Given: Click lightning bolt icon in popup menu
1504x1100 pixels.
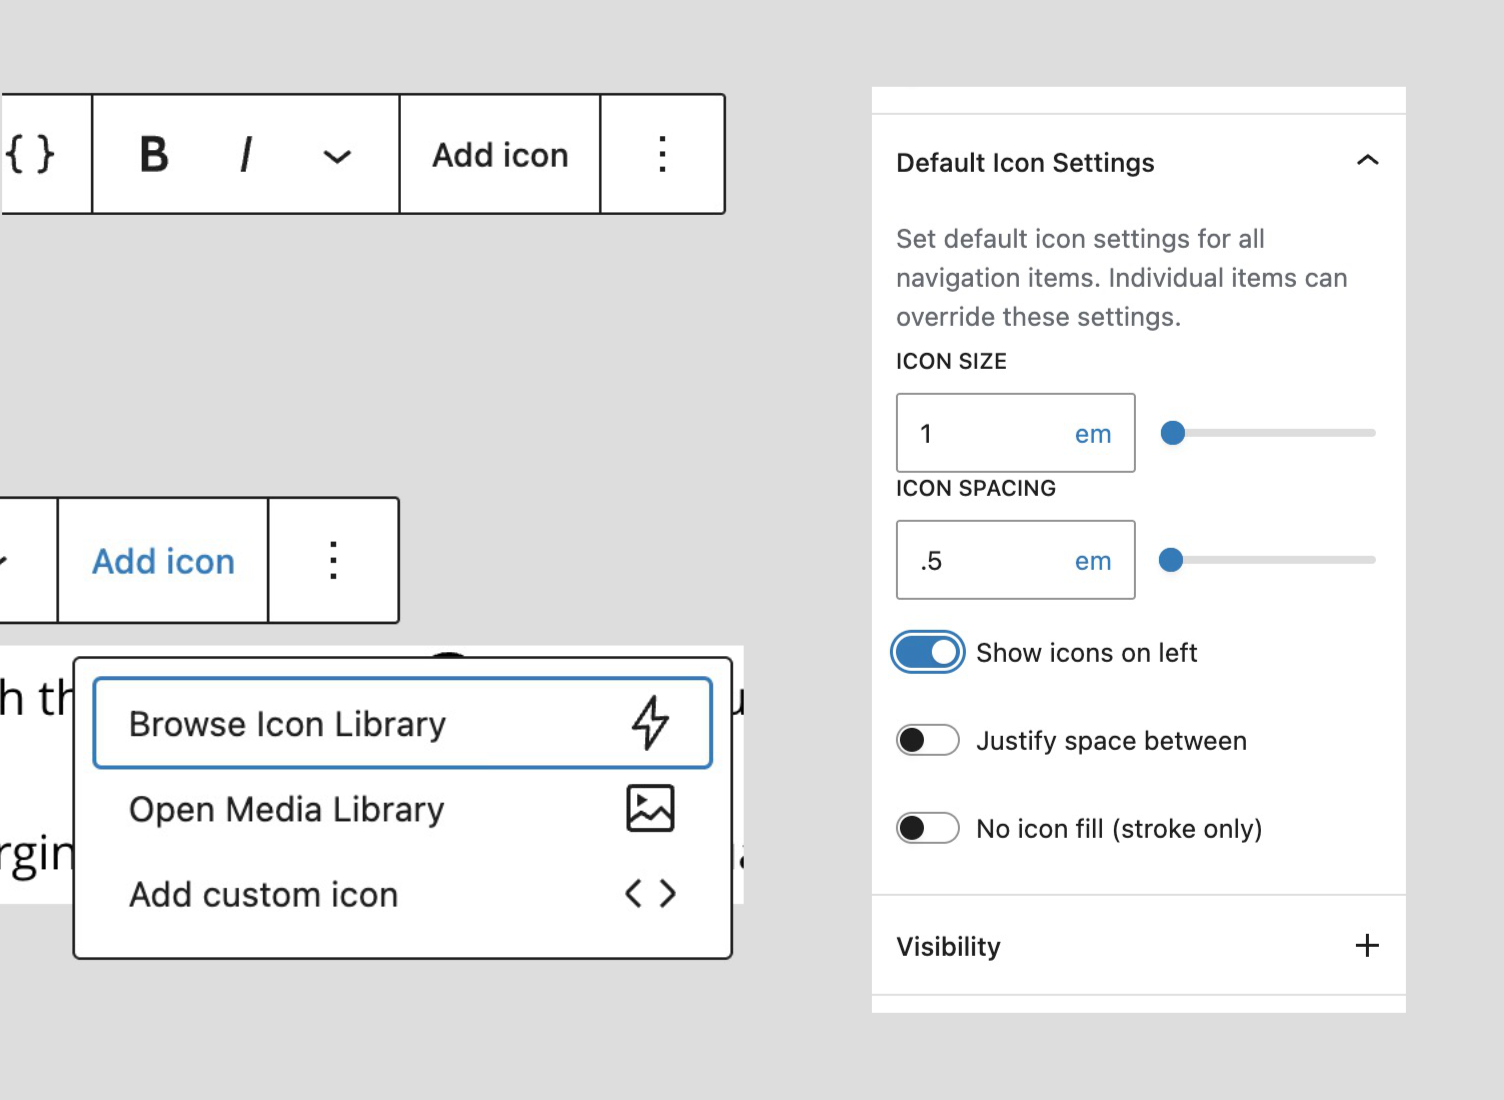Looking at the screenshot, I should pyautogui.click(x=650, y=723).
